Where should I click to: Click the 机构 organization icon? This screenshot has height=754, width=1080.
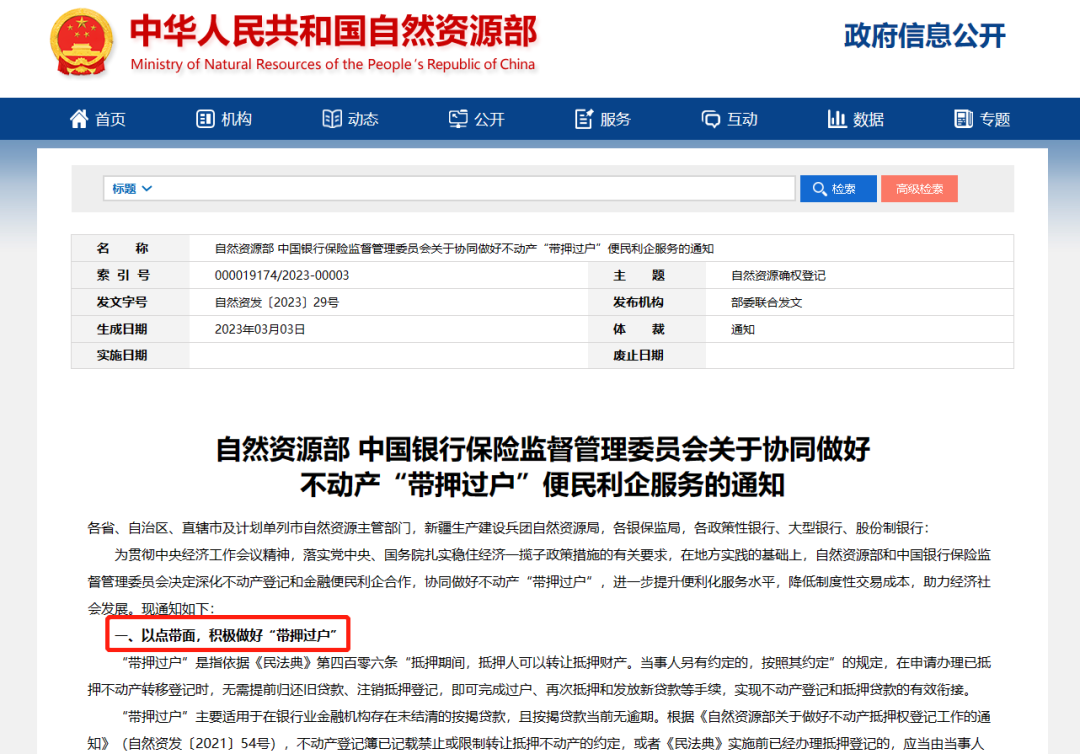pos(206,119)
